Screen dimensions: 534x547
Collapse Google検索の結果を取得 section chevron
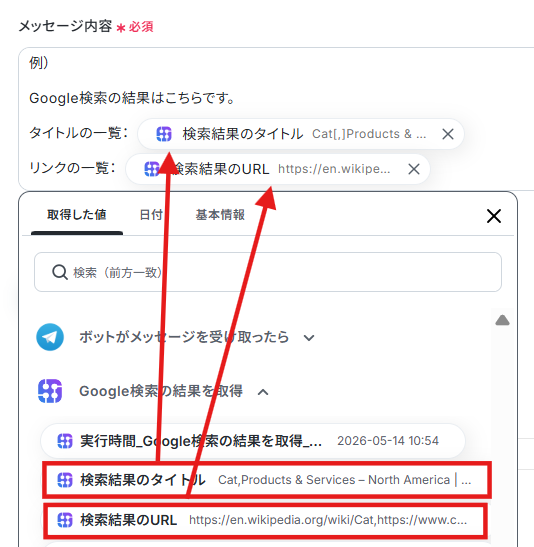point(263,392)
